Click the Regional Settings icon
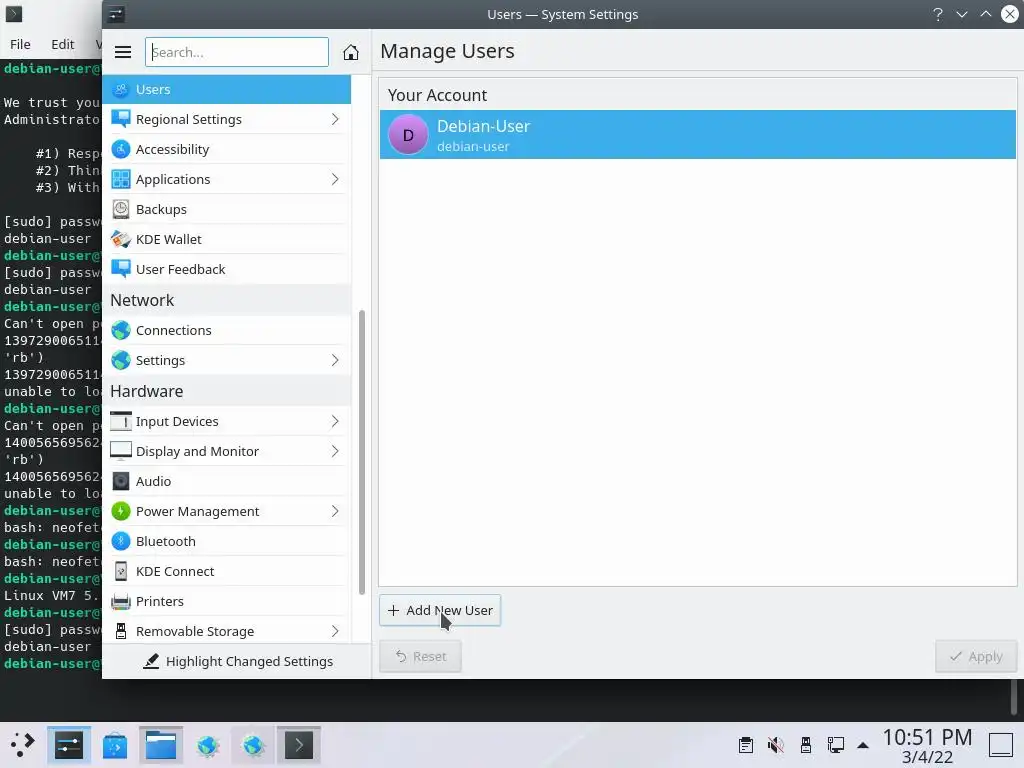The image size is (1024, 768). (x=121, y=119)
